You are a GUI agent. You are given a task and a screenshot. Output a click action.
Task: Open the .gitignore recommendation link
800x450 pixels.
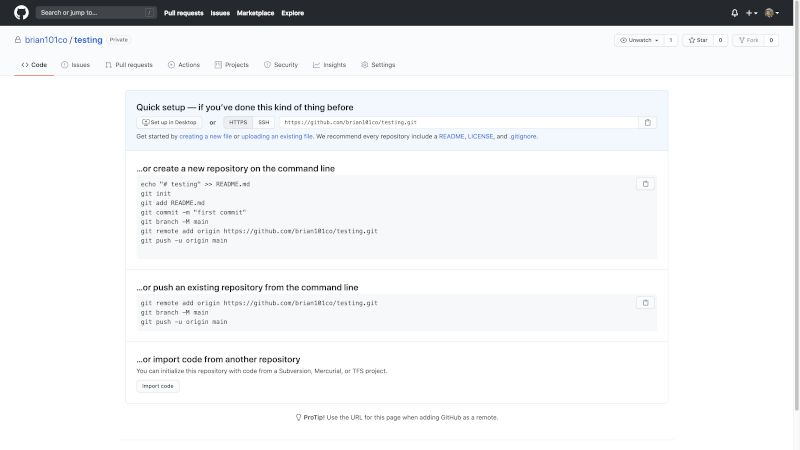(x=523, y=136)
